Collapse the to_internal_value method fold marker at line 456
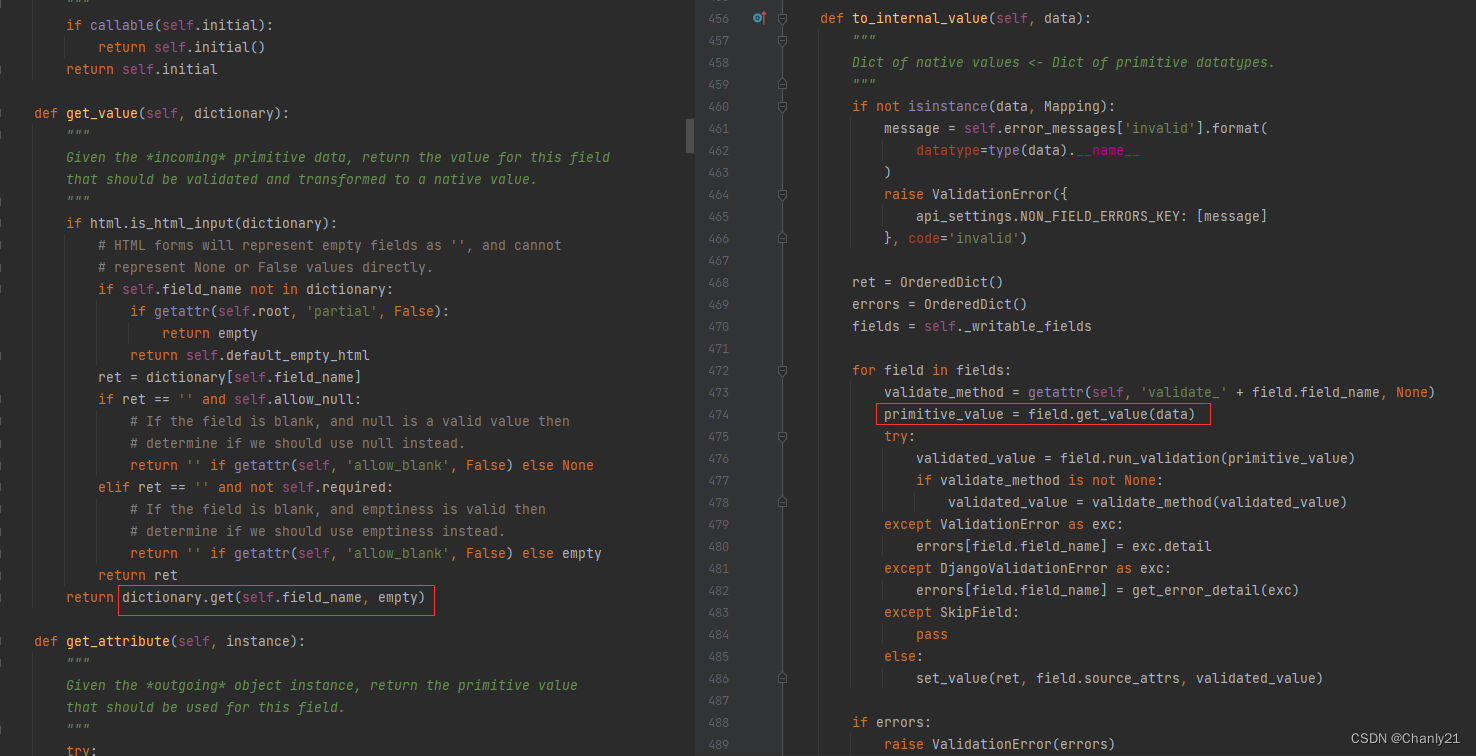Image resolution: width=1476 pixels, height=756 pixels. 783,18
